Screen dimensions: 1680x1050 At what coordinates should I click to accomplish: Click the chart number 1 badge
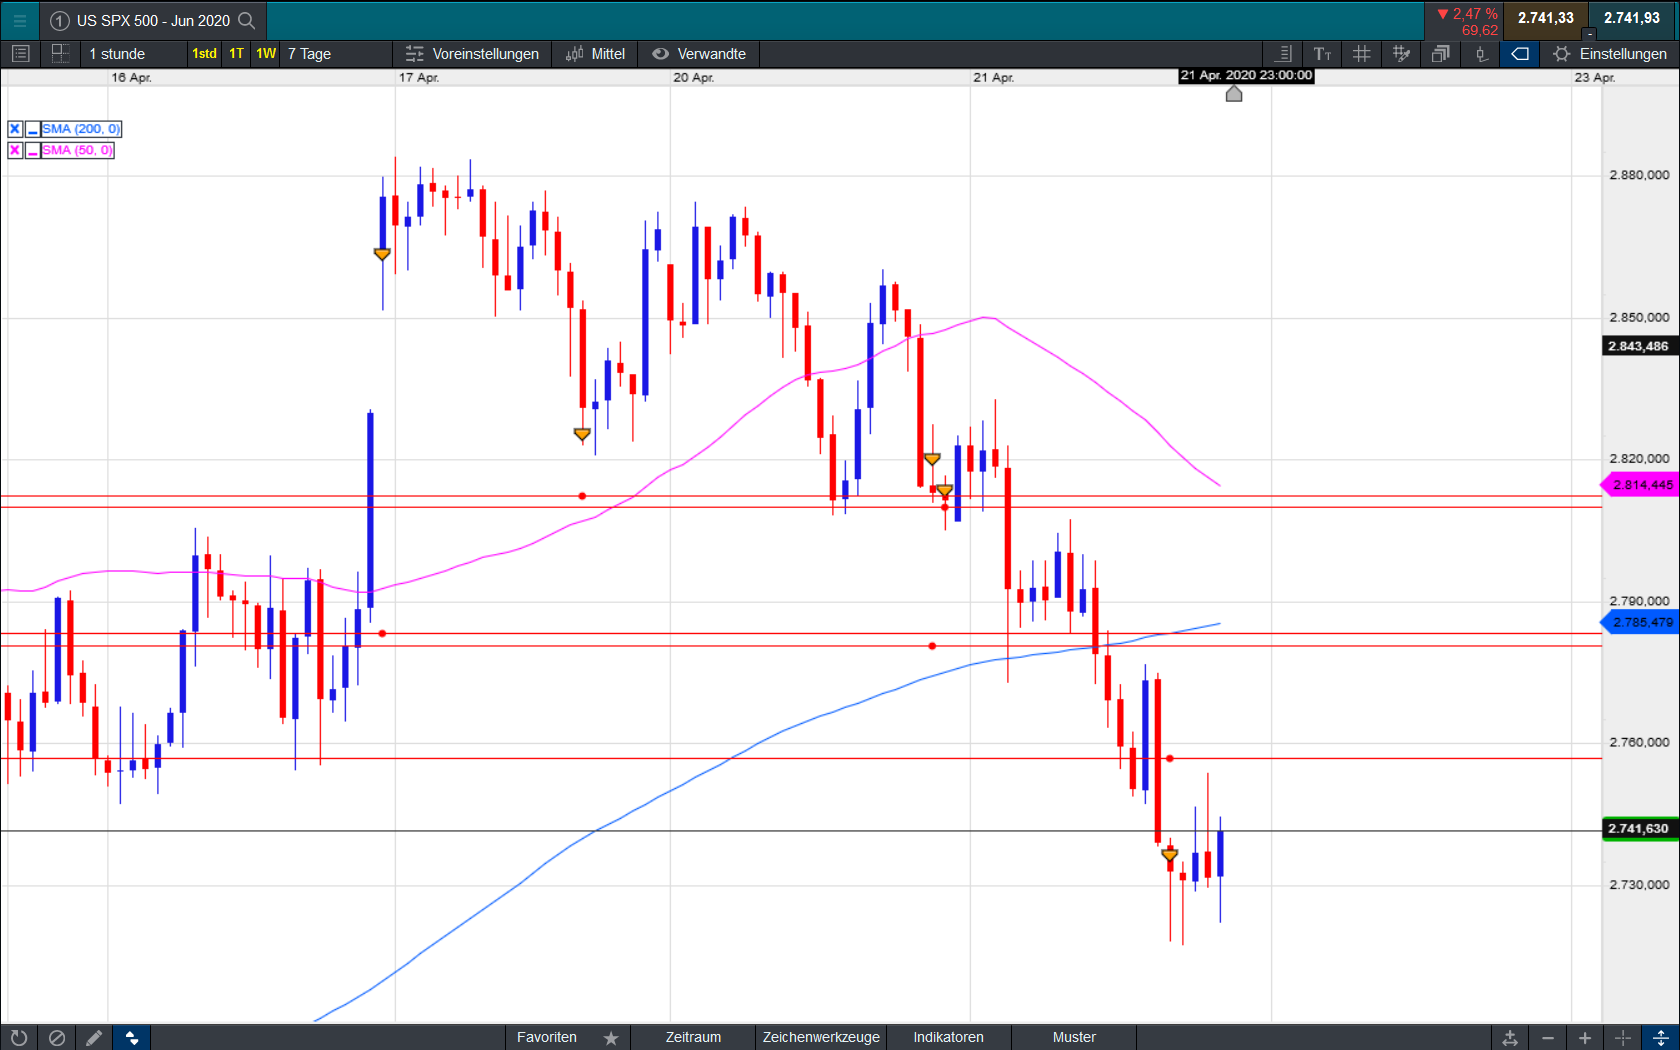(59, 20)
